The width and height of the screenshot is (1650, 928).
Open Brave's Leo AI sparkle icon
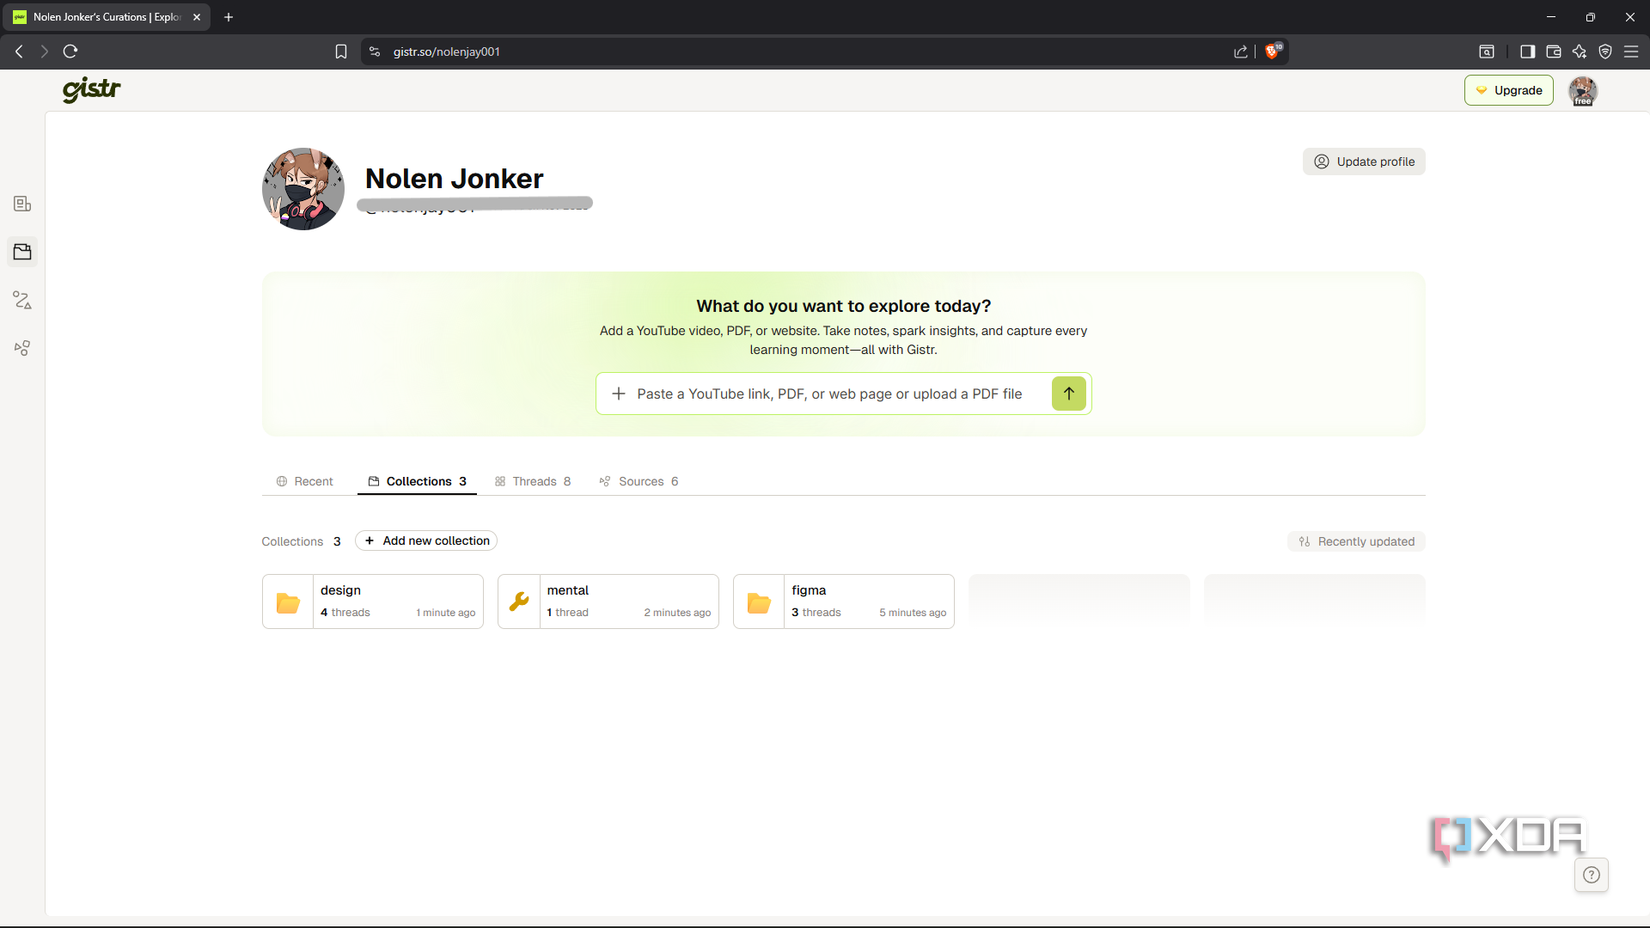click(1580, 51)
